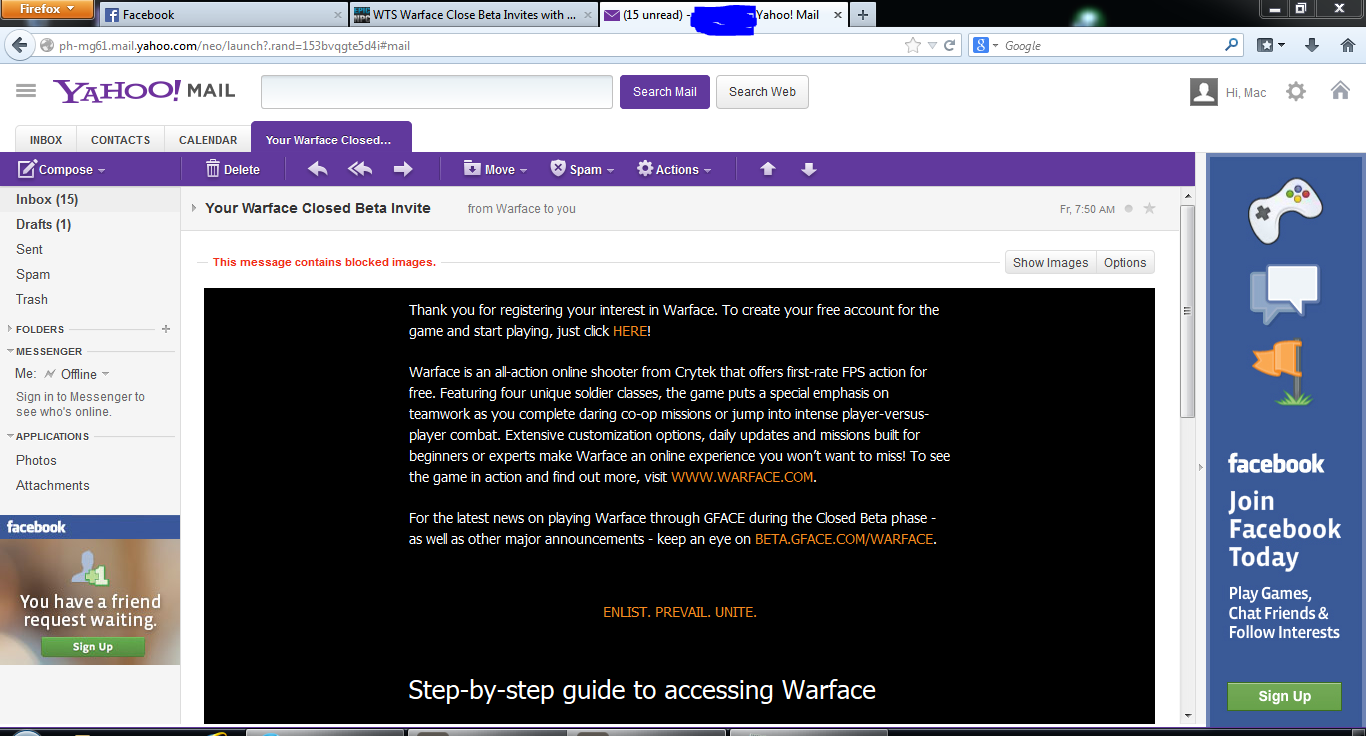The height and width of the screenshot is (736, 1366).
Task: Click the Delete button in toolbar
Action: click(x=232, y=169)
